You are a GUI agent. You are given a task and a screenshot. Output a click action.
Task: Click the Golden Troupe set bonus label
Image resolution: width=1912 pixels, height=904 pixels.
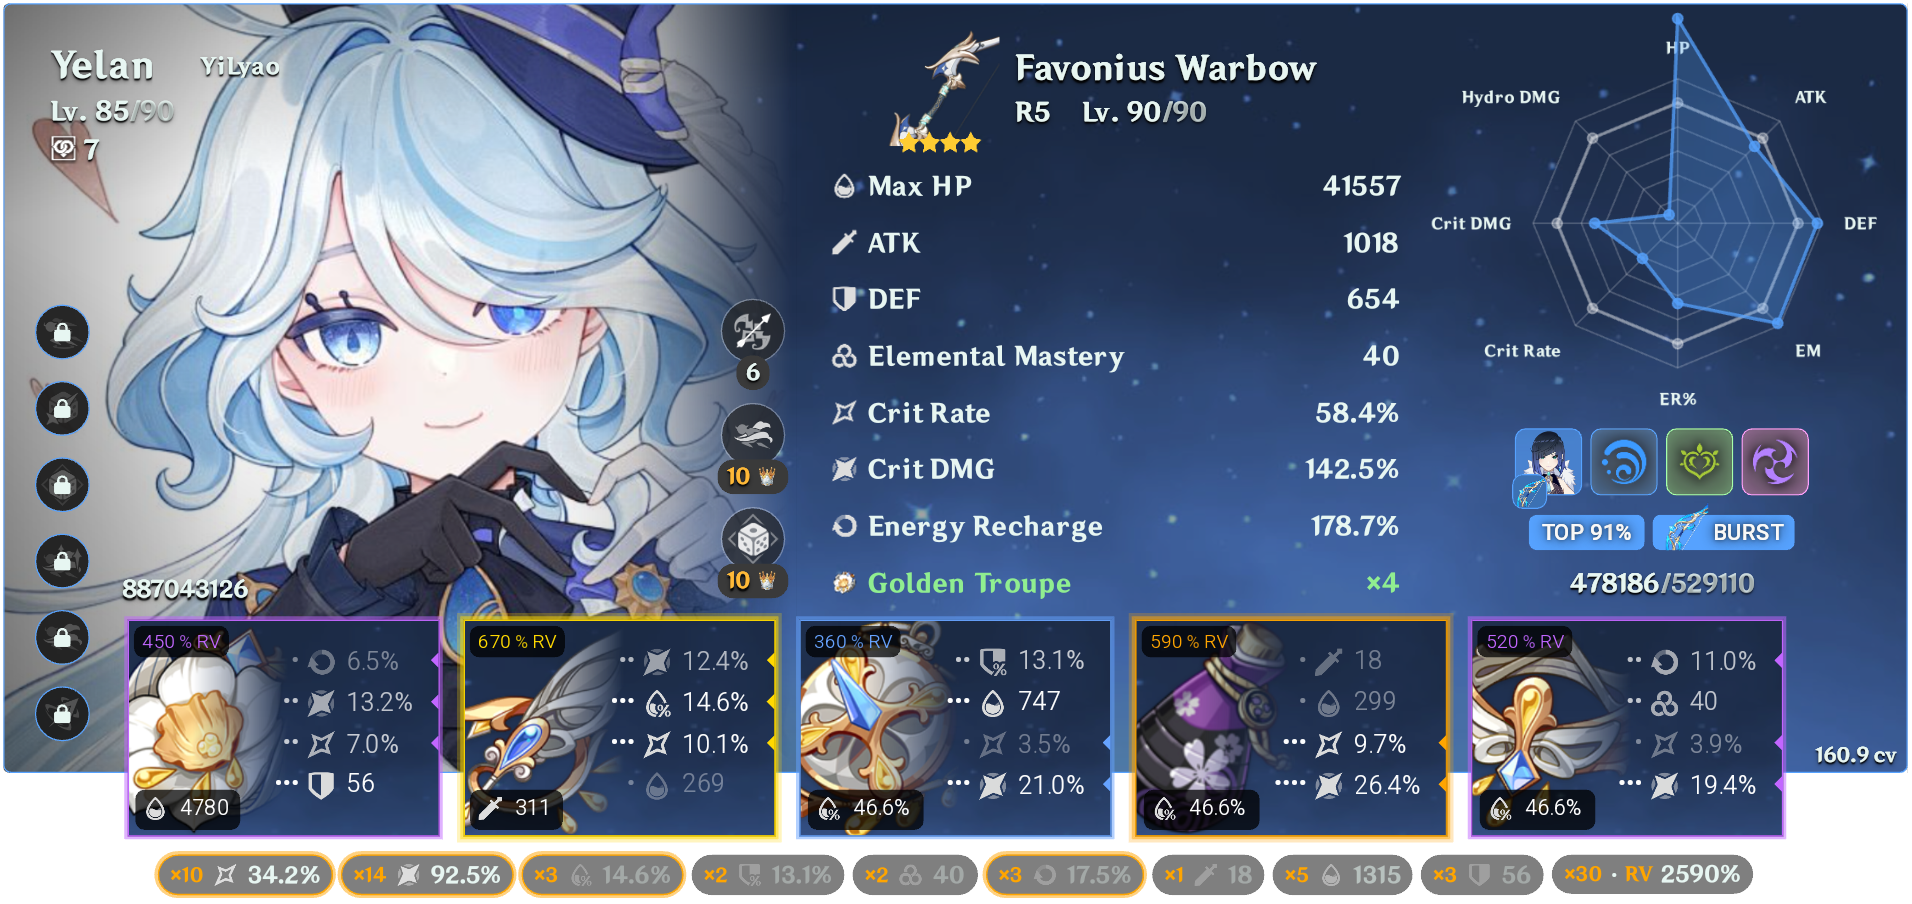tap(969, 583)
